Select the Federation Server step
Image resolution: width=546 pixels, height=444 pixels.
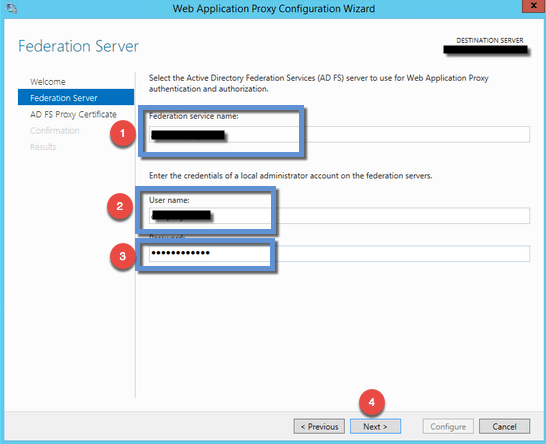(76, 97)
